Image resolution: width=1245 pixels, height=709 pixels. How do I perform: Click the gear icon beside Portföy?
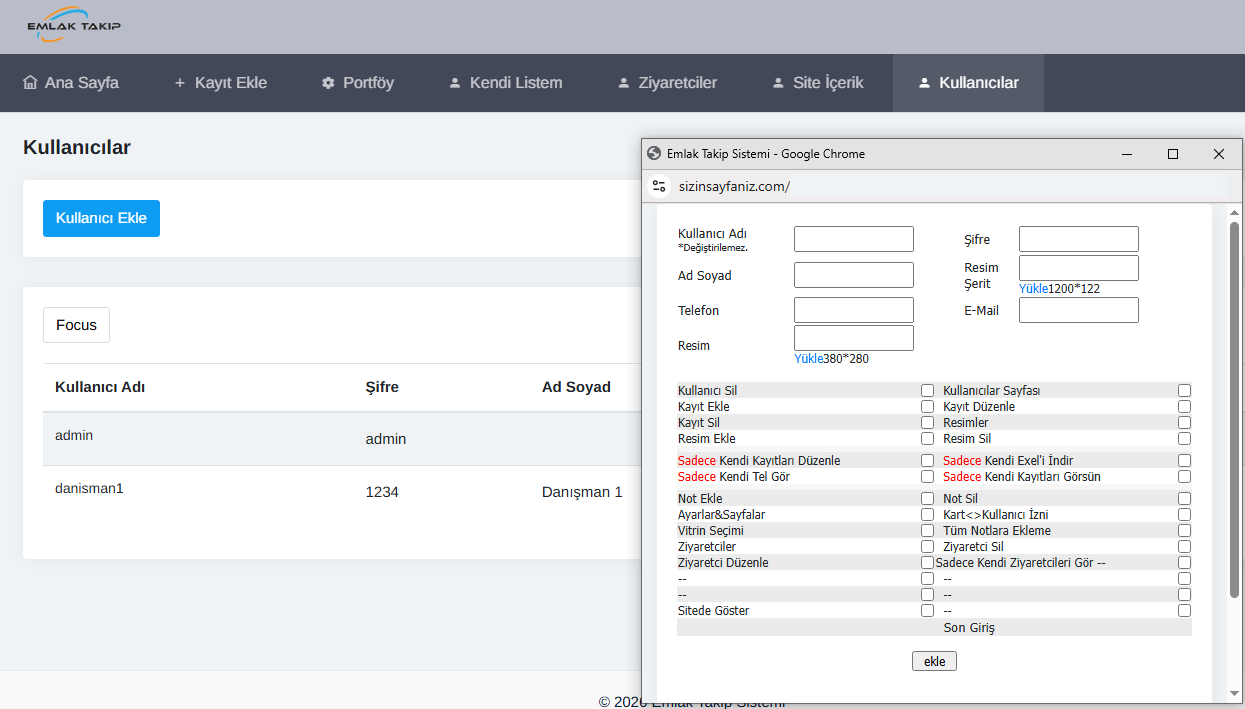(x=328, y=83)
